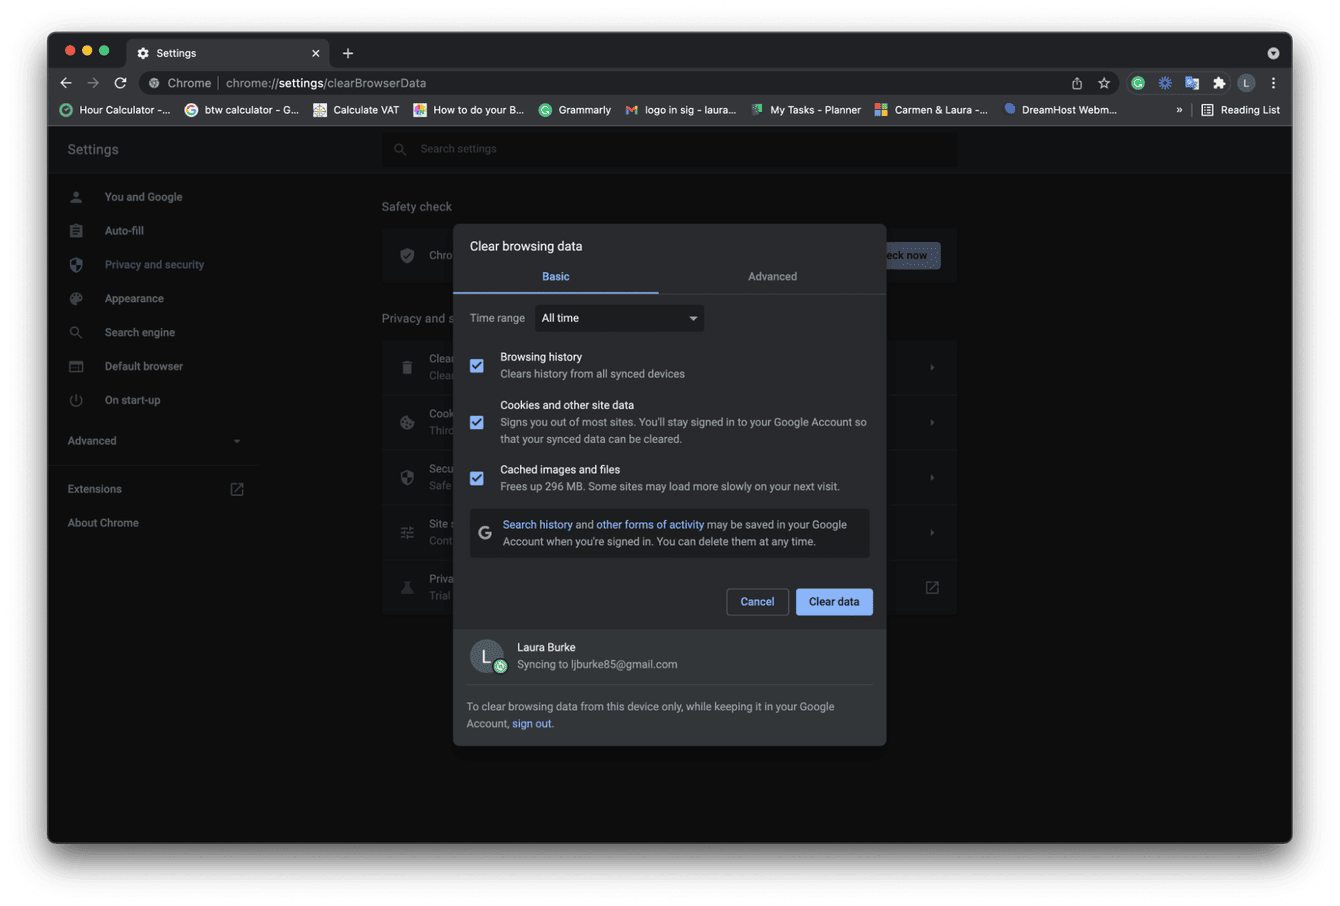Click the search settings magnifier icon
Viewport: 1340px width, 906px height.
point(399,148)
